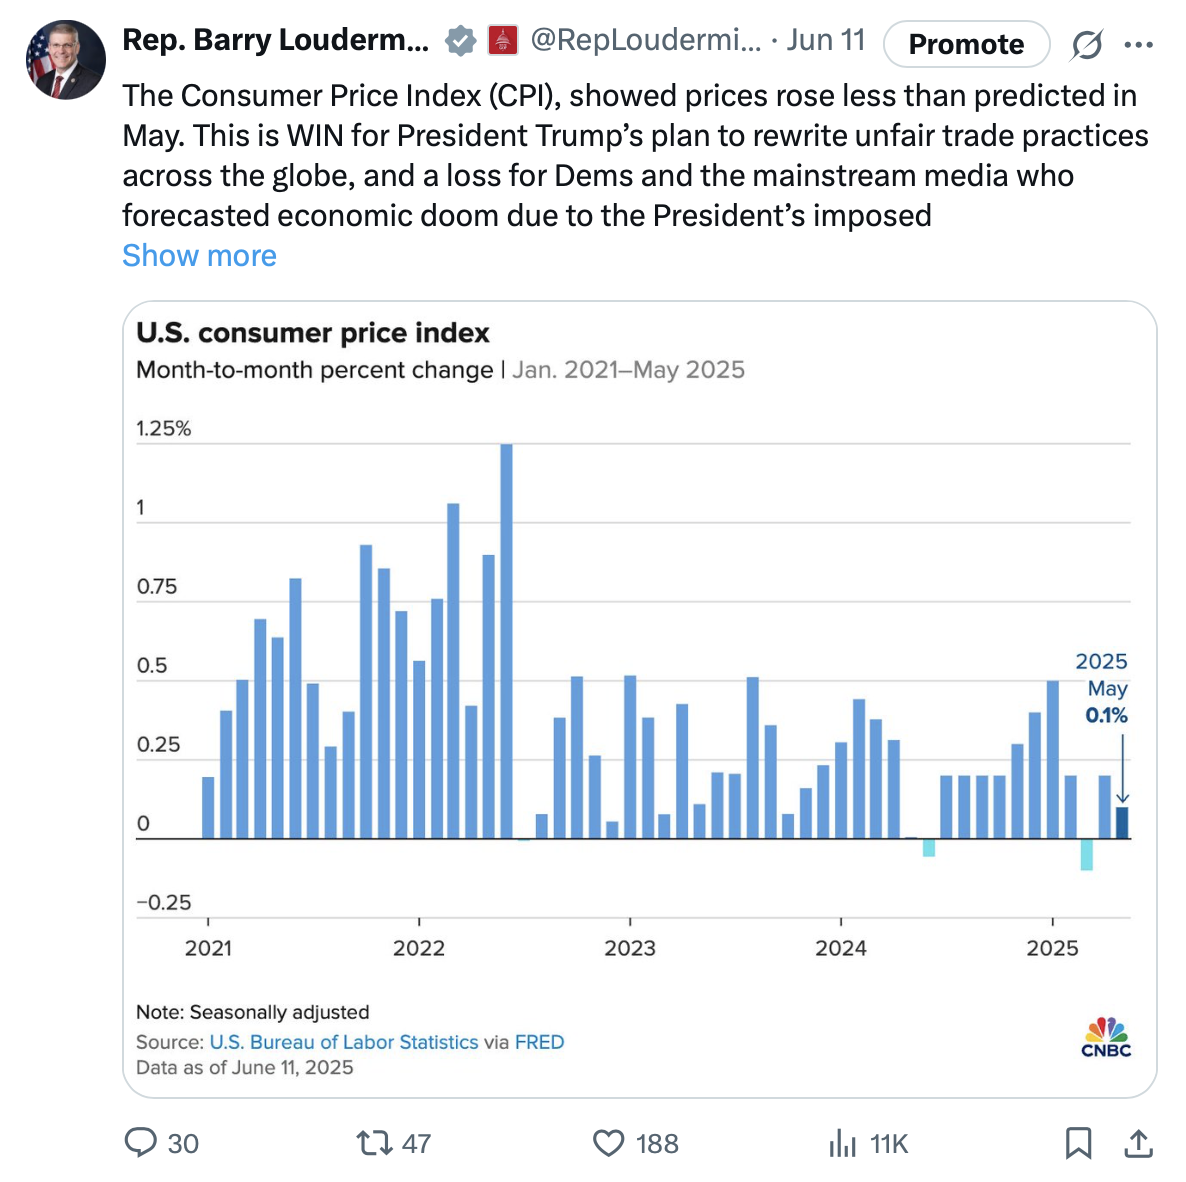Click U.S. Bureau of Labor Statistics source link
This screenshot has width=1186, height=1182.
[x=344, y=1042]
